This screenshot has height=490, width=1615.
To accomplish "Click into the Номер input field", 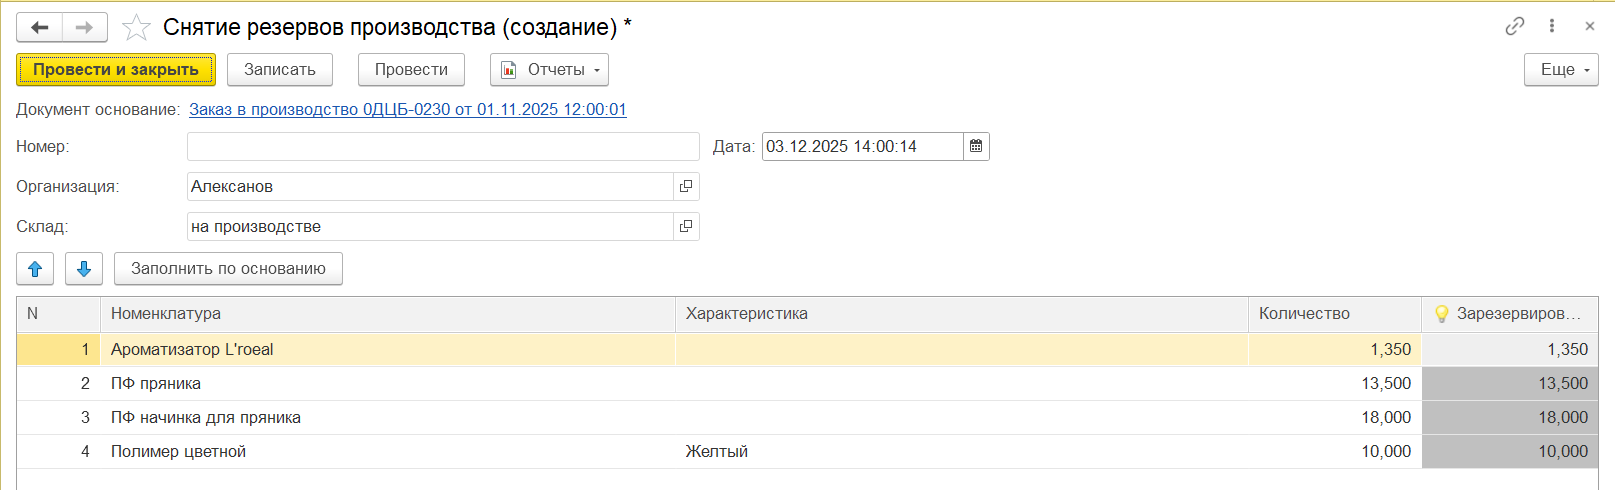I will point(442,147).
